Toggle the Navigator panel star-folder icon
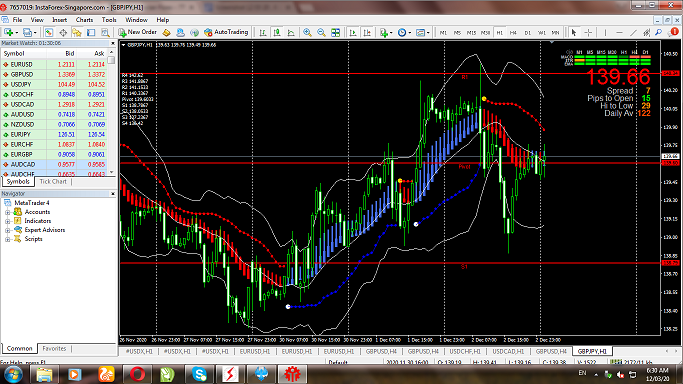 point(77,33)
